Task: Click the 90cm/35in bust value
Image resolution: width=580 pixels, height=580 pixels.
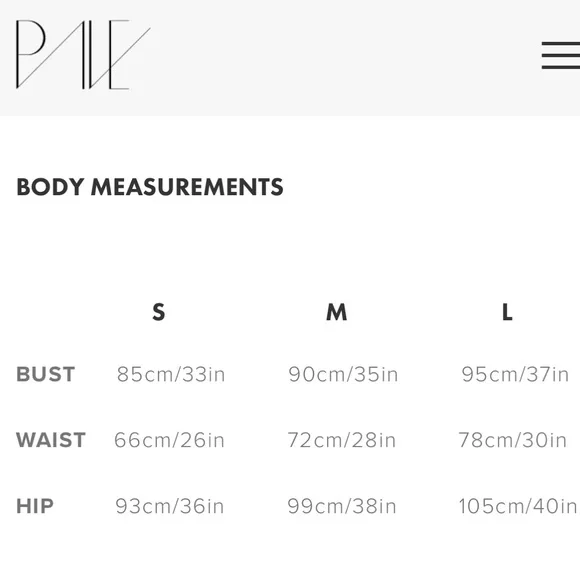Action: tap(343, 374)
